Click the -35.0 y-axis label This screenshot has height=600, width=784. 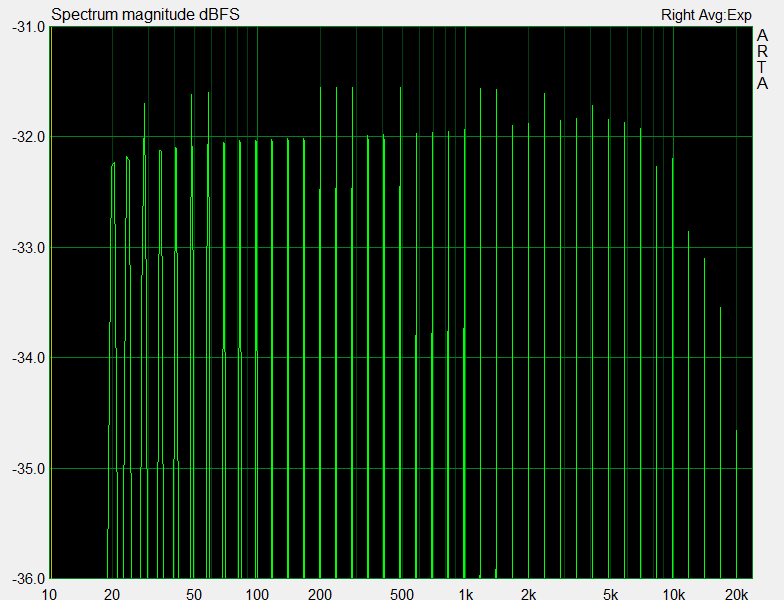[x=28, y=469]
